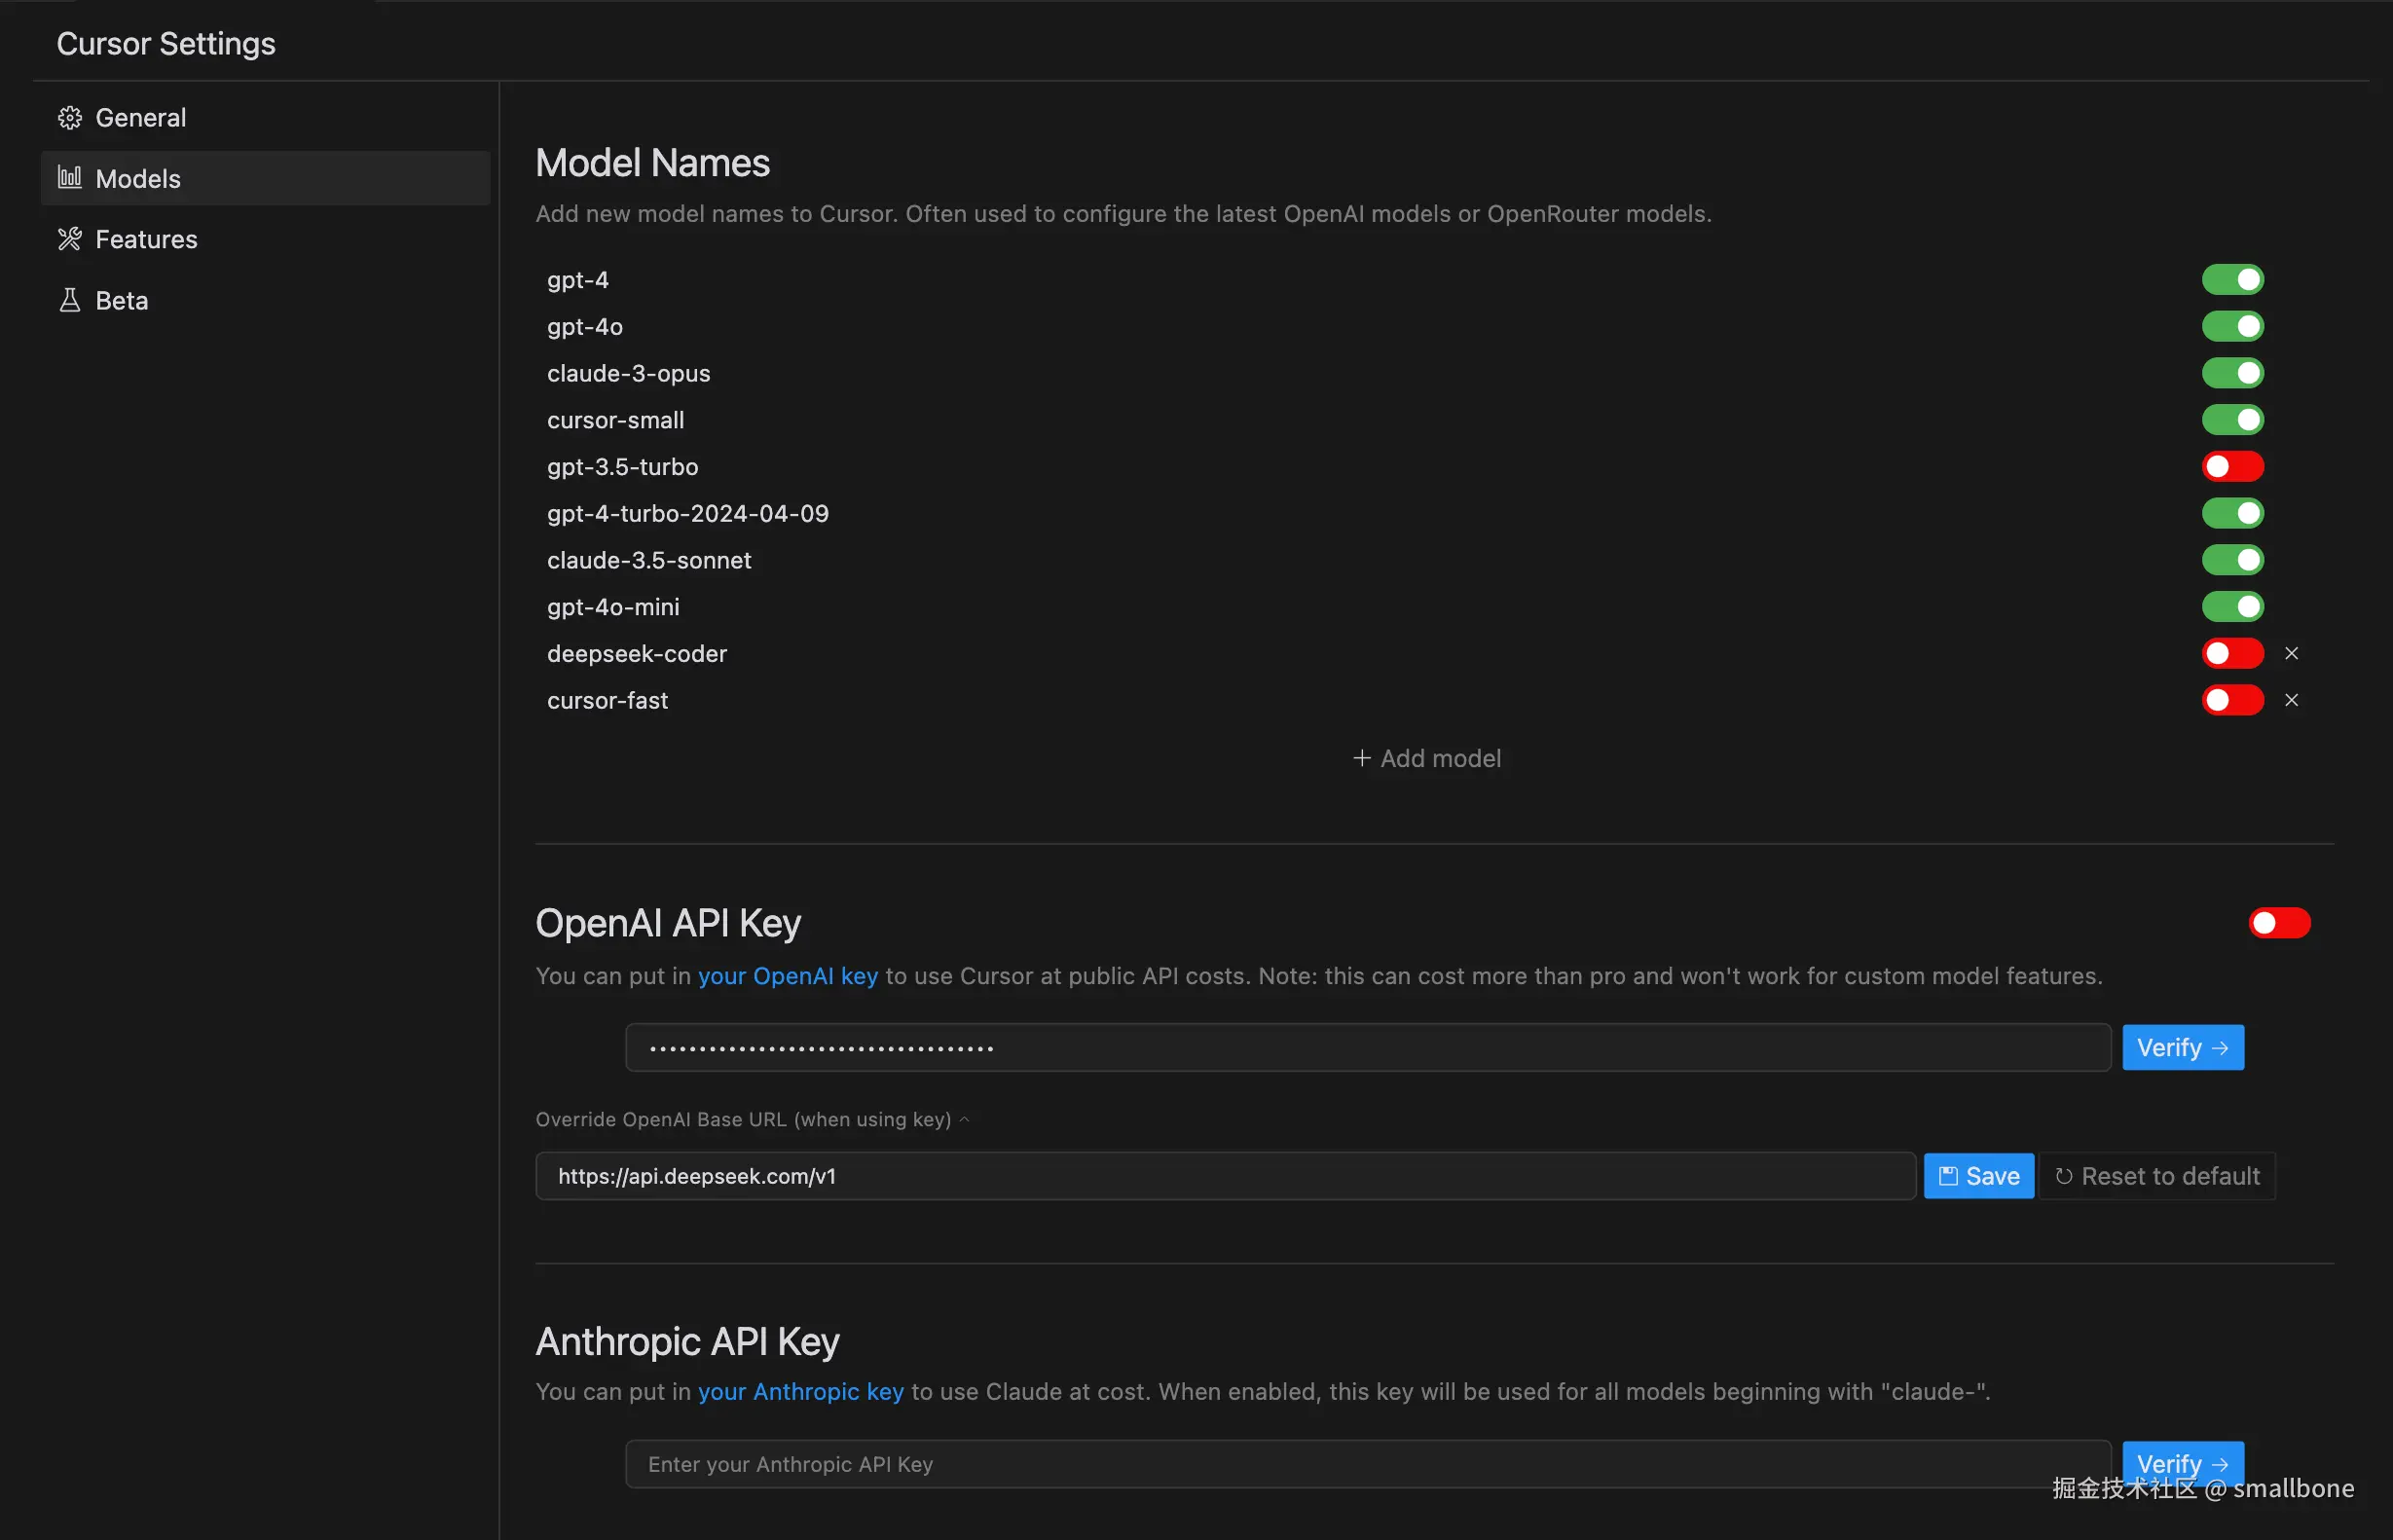Save the OpenAI base URL override
This screenshot has width=2393, height=1540.
pyautogui.click(x=1978, y=1176)
